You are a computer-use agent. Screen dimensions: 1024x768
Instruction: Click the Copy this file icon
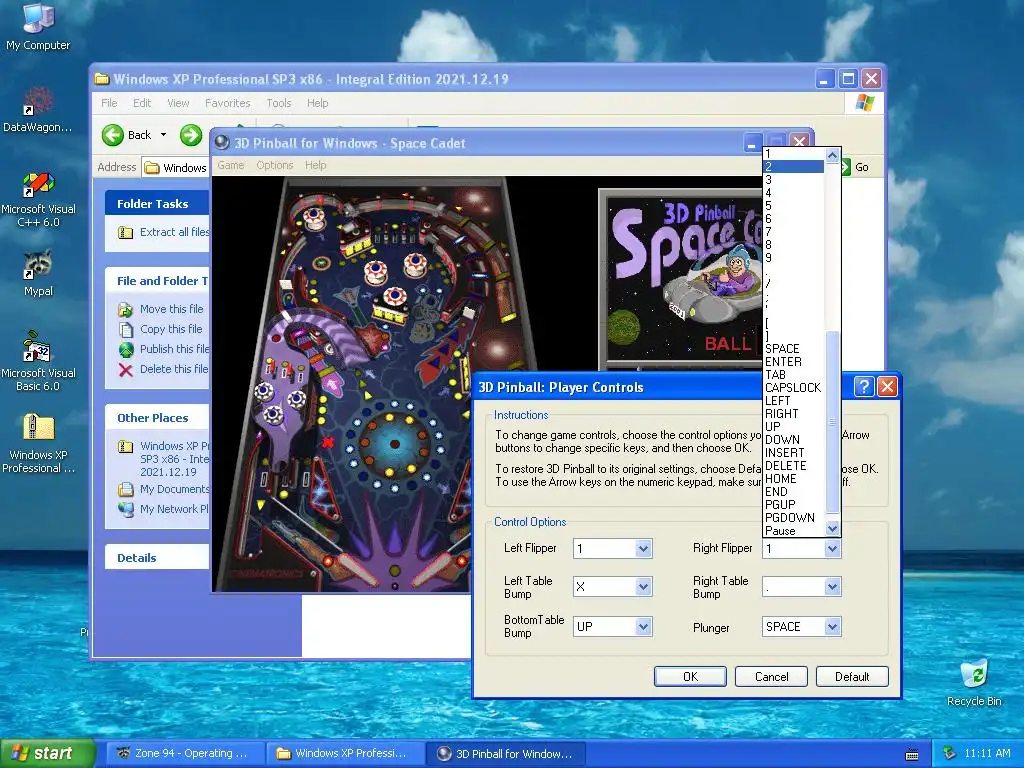point(125,329)
